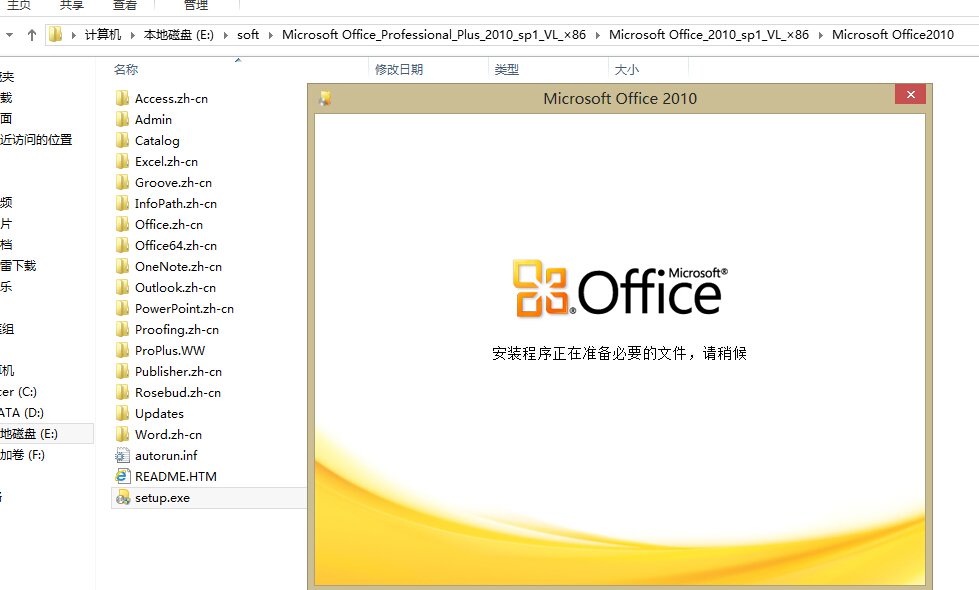Select the setup.exe file name
Screen dimensions: 979x590
162,498
